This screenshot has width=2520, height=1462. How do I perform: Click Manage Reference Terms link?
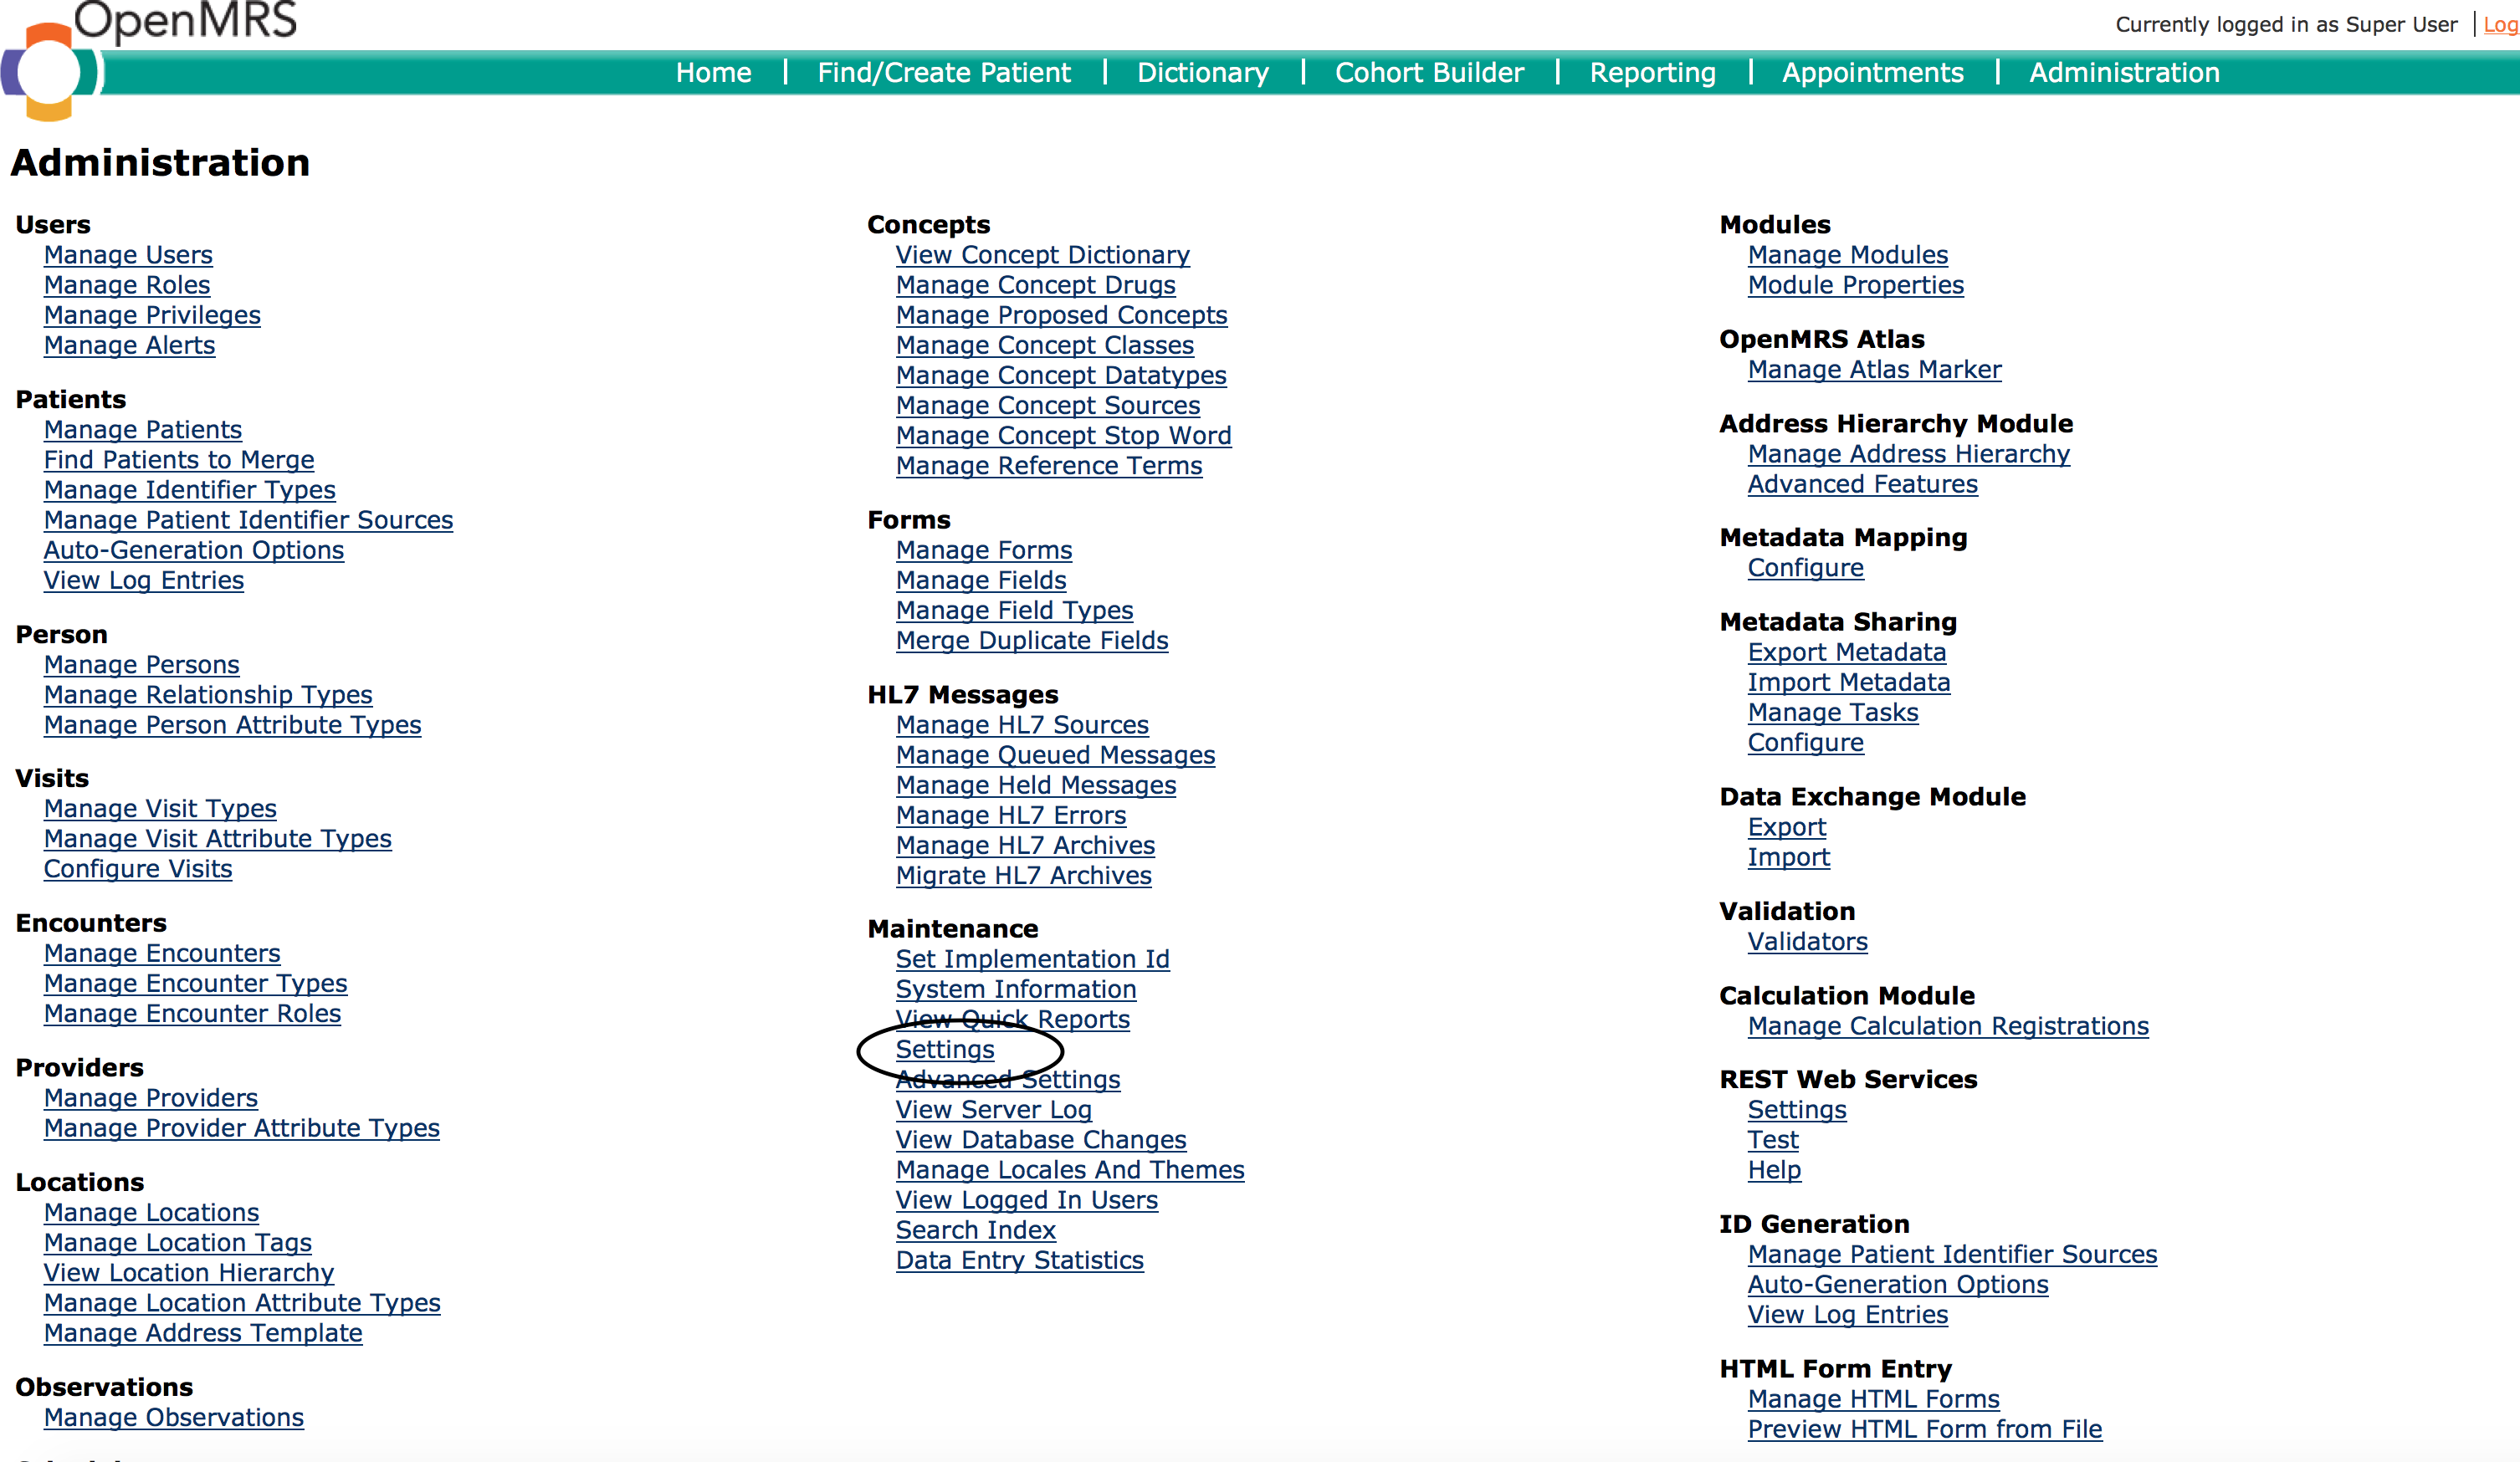[1049, 466]
